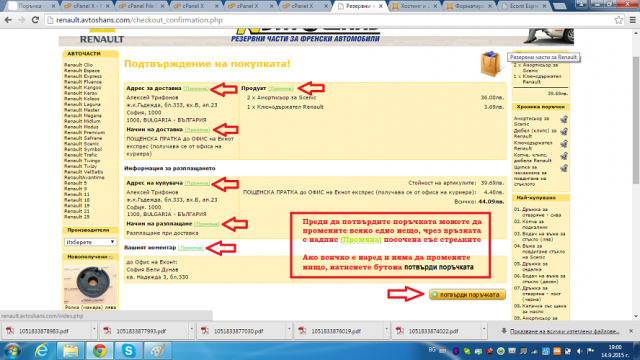
Task: Click the volume speaker tray icon
Action: 580,351
